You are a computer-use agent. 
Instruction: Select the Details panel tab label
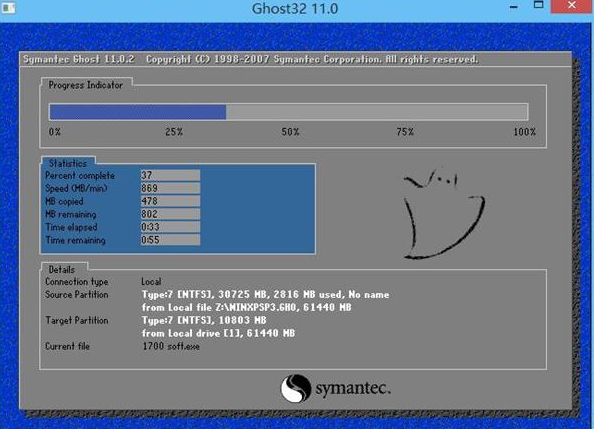(x=62, y=269)
